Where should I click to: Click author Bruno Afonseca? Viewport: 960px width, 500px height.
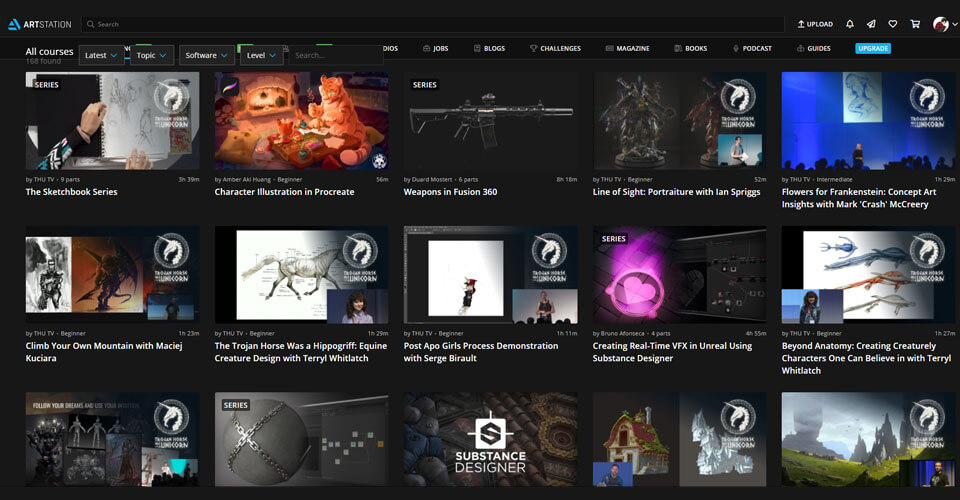623,334
